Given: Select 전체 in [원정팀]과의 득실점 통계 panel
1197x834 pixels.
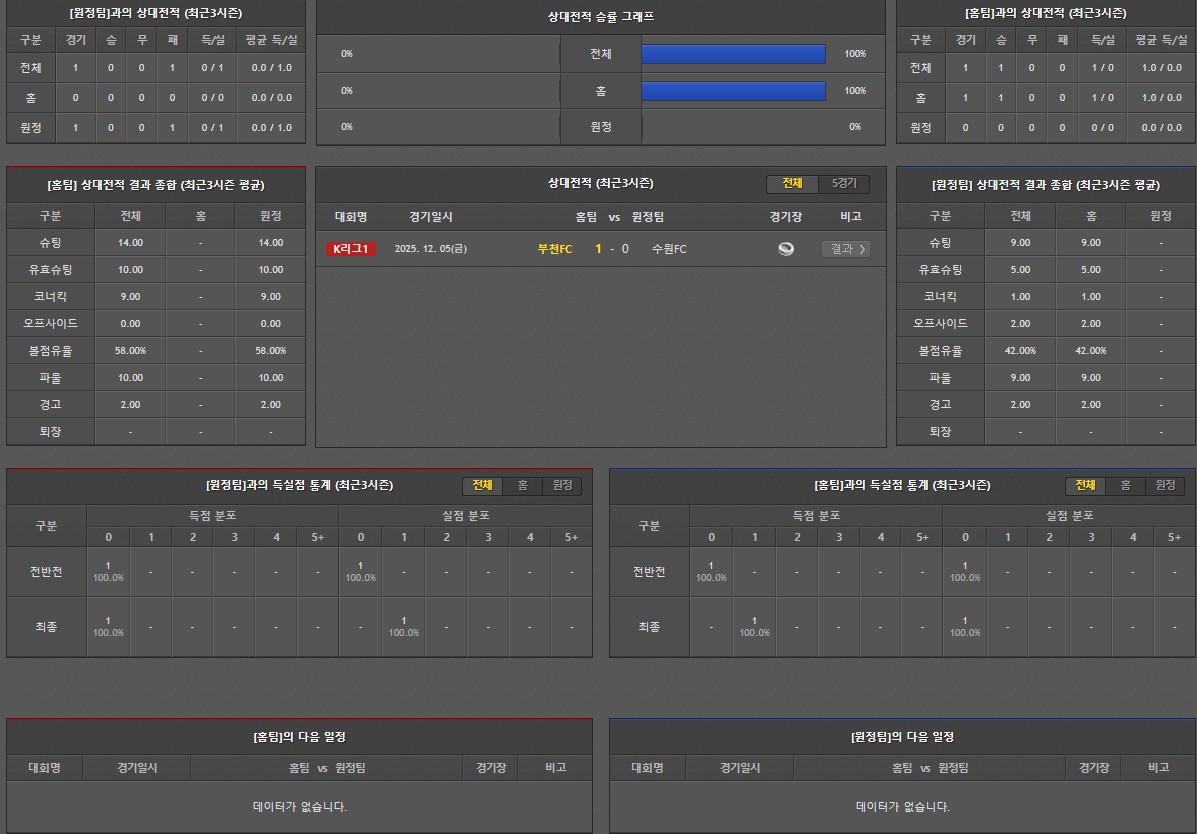Looking at the screenshot, I should (x=482, y=485).
